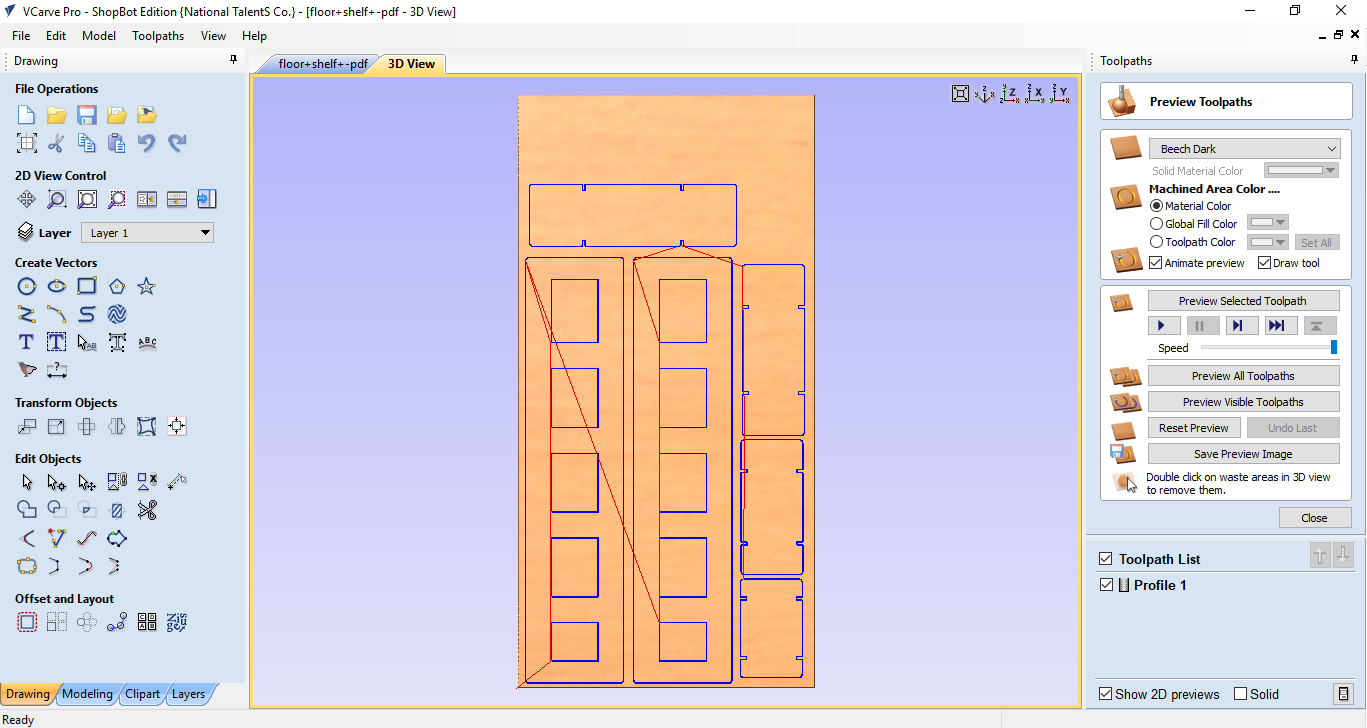Screen dimensions: 1367x728
Task: Click the Save file floppy disk icon
Action: (87, 115)
